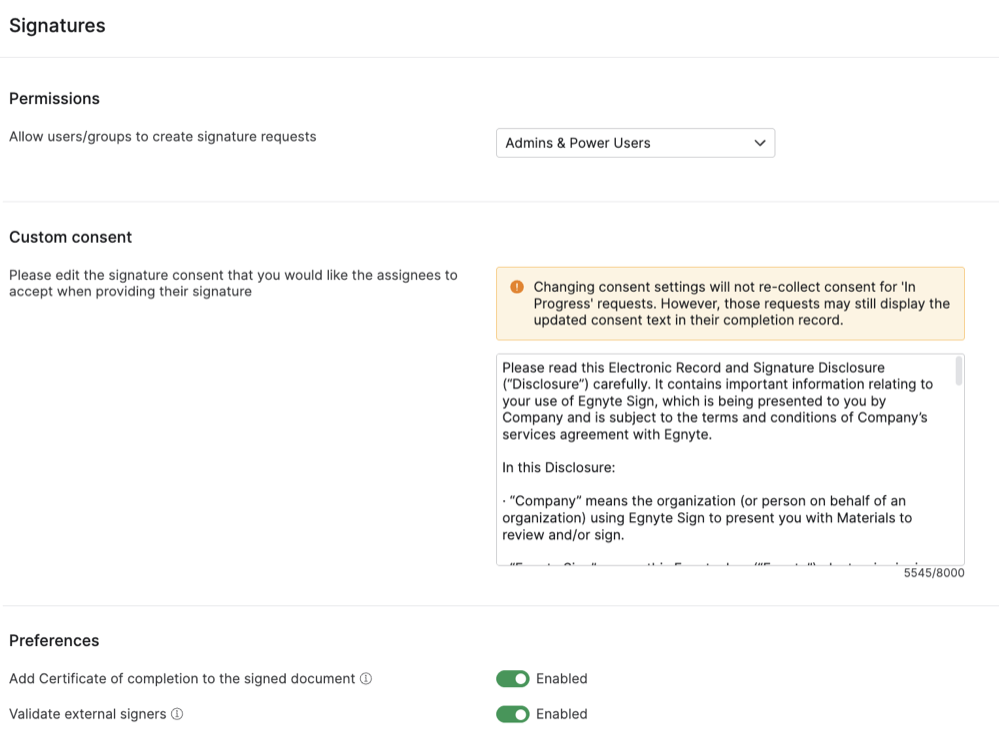Click the orange warning icon in consent notice
The width and height of the screenshot is (999, 741).
pyautogui.click(x=516, y=287)
